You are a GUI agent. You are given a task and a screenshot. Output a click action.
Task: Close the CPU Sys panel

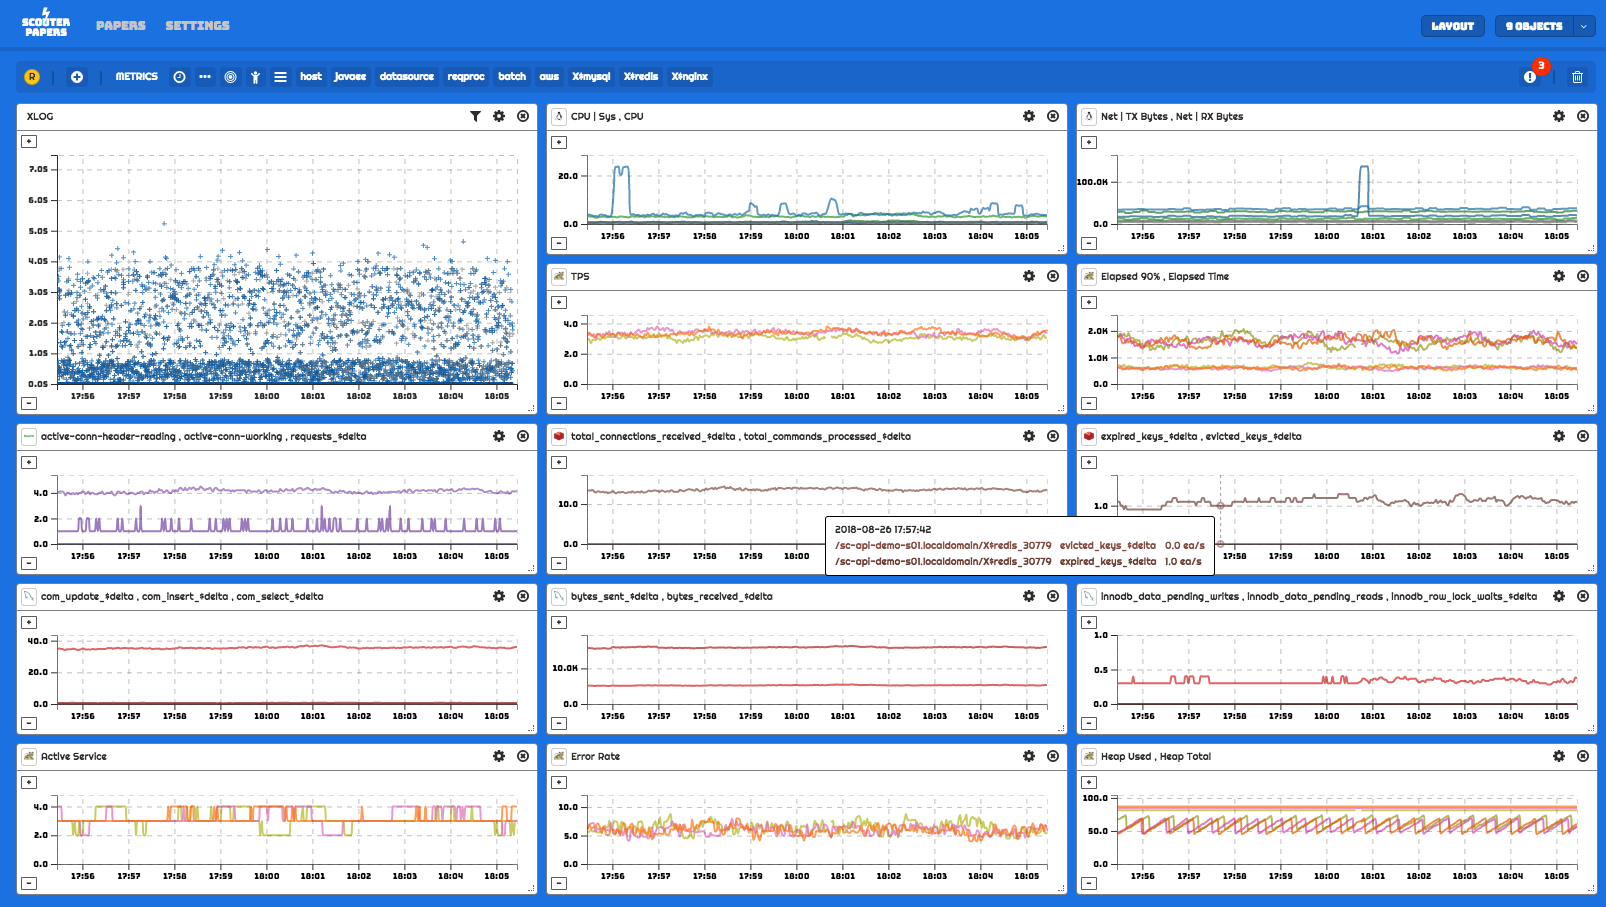[1053, 116]
